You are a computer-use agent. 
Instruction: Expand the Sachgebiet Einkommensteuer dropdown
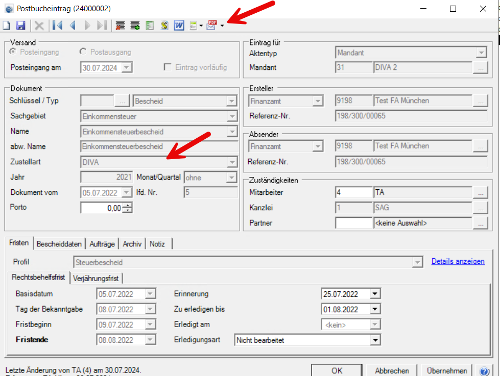click(231, 116)
